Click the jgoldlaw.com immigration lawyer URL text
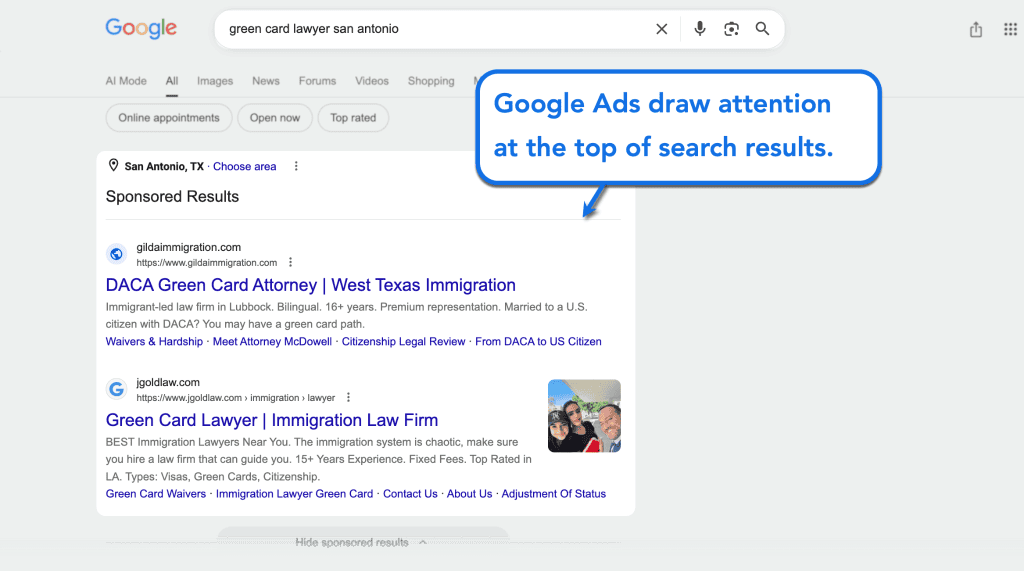The image size is (1024, 571). pyautogui.click(x=235, y=398)
